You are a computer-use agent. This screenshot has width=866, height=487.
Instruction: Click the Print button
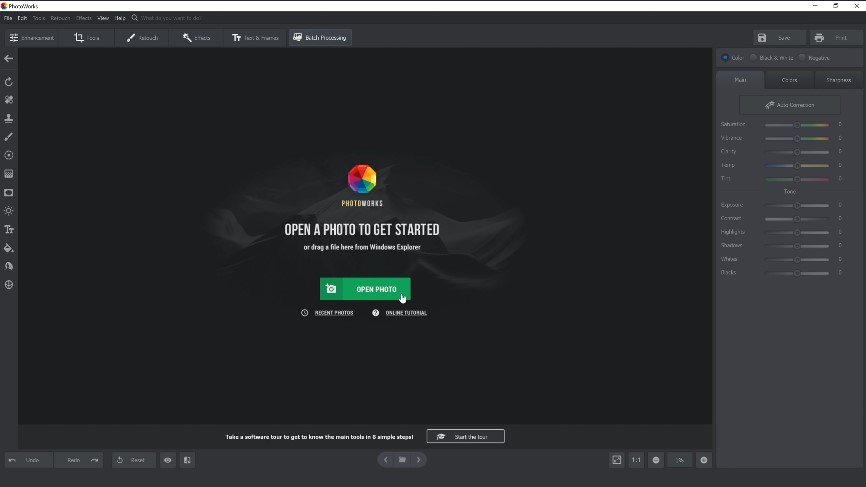835,38
